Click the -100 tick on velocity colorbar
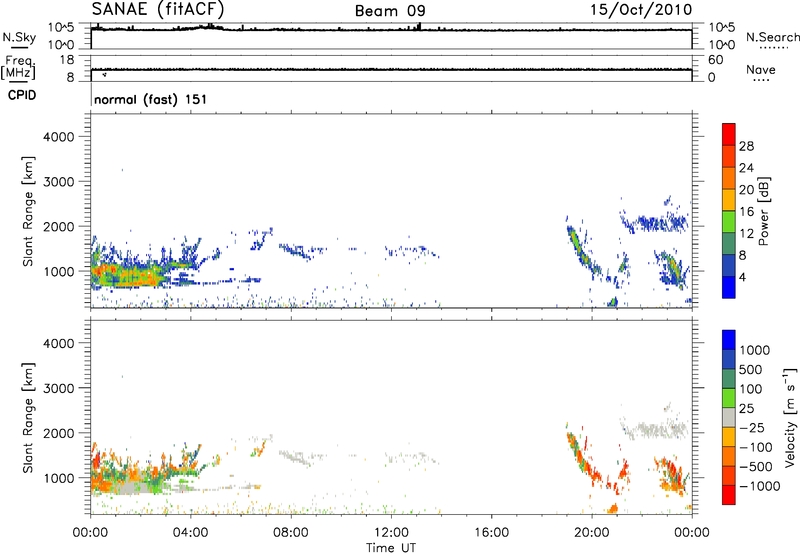 (x=755, y=447)
